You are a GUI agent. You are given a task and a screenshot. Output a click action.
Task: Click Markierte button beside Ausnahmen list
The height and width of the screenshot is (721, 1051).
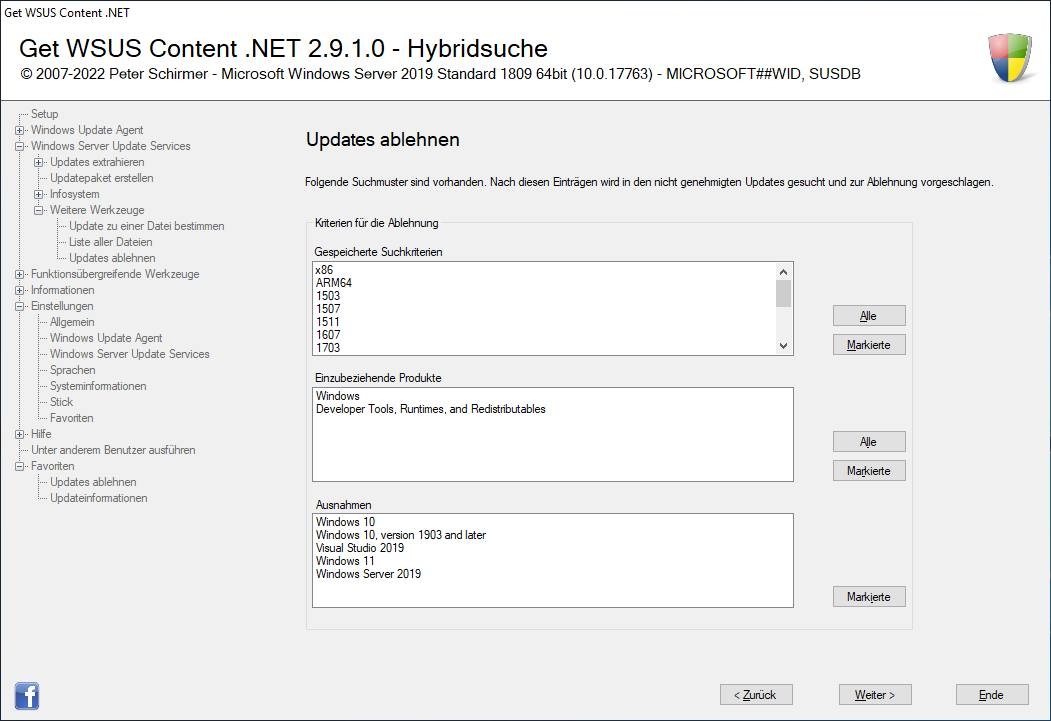coord(869,597)
